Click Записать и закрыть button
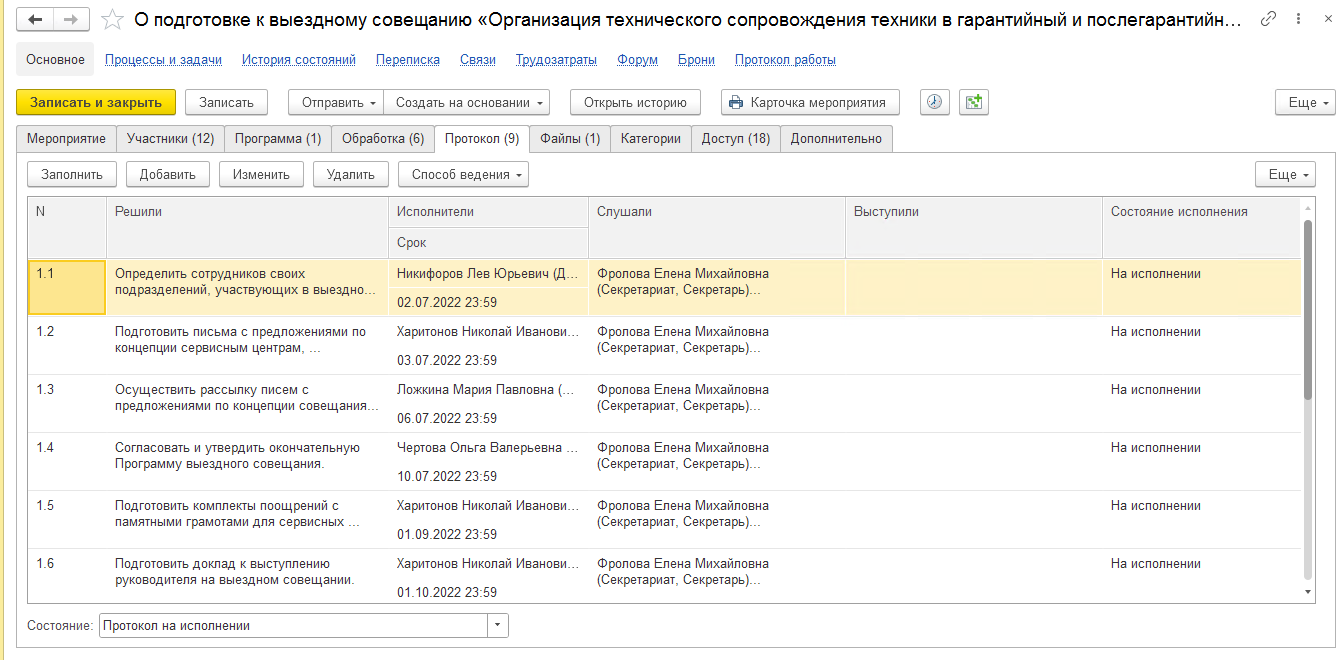This screenshot has height=660, width=1343. pyautogui.click(x=96, y=102)
